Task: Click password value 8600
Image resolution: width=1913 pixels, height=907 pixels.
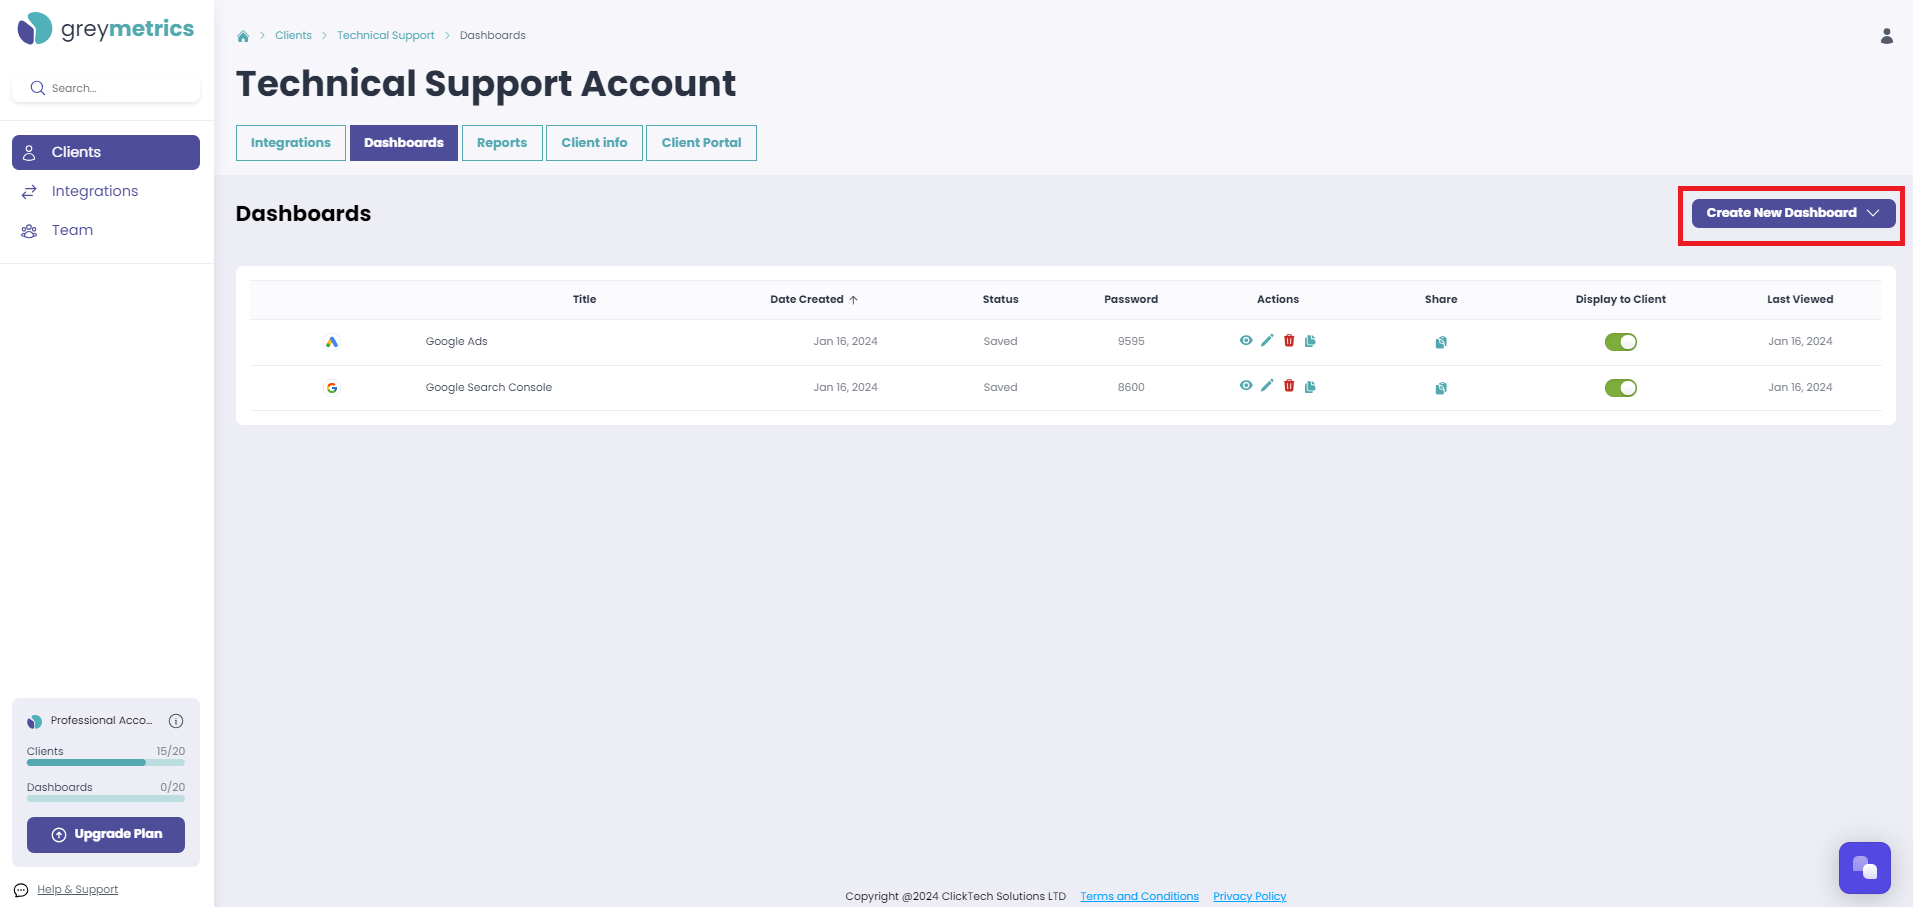Action: 1131,387
